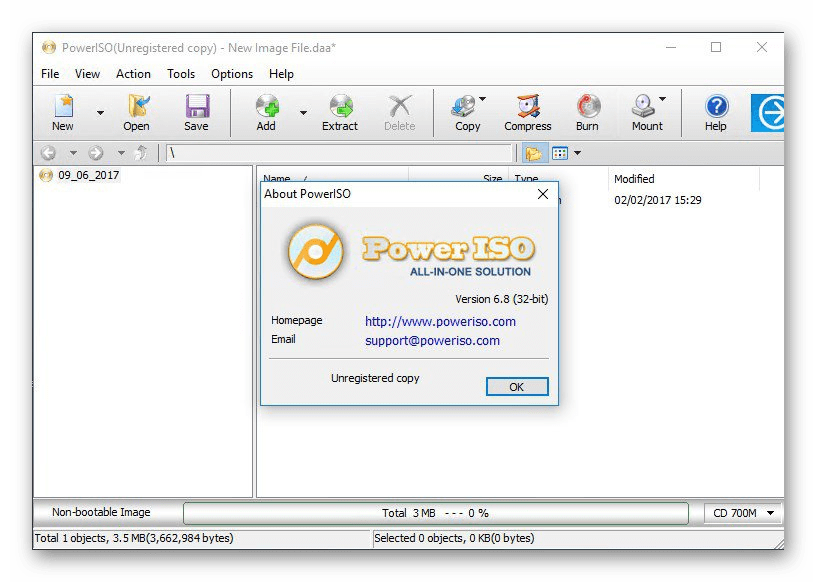This screenshot has height=582, width=816.
Task: Click the Save floppy disk icon
Action: [x=197, y=106]
